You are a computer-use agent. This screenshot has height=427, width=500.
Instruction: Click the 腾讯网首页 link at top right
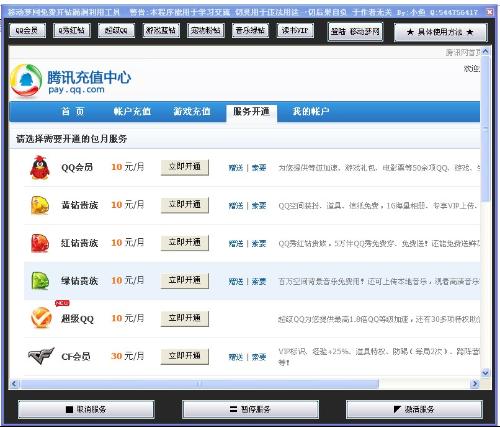[463, 52]
